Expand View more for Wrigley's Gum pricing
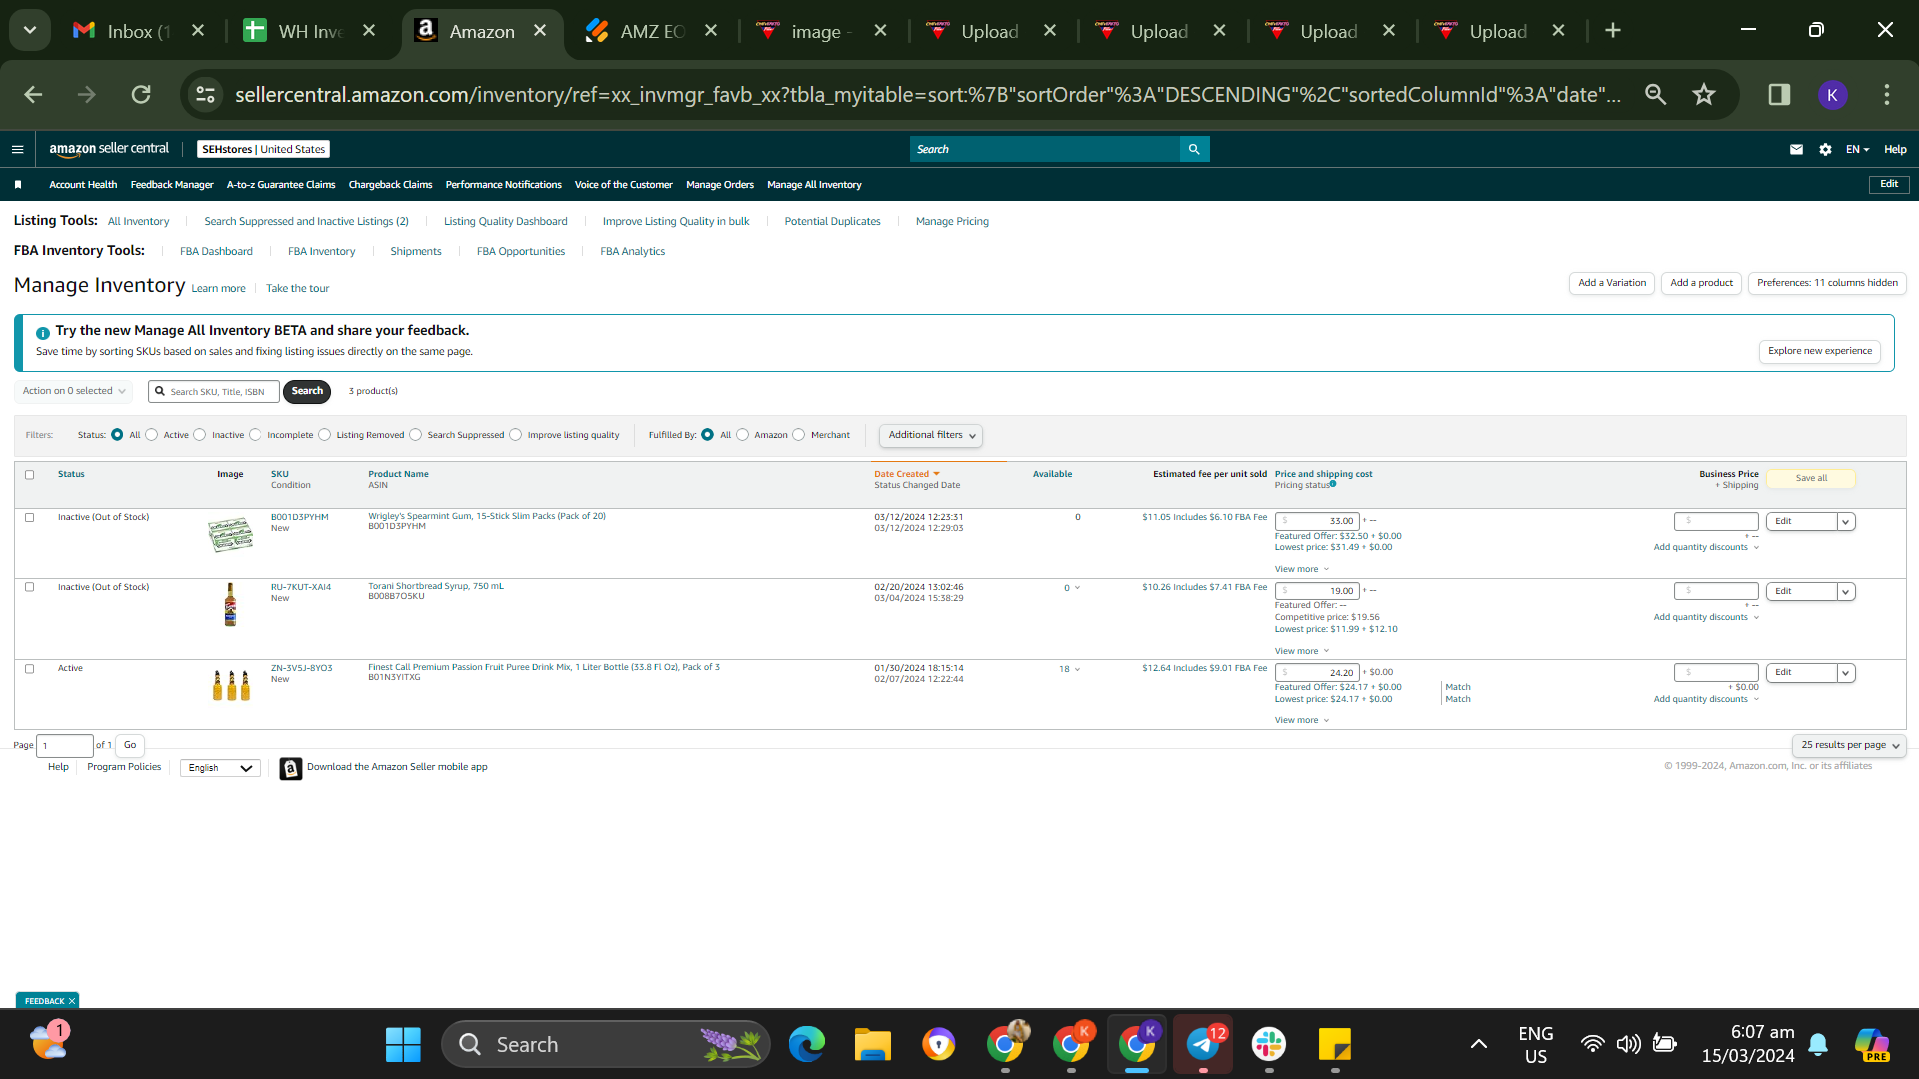The height and width of the screenshot is (1079, 1919). 1301,569
